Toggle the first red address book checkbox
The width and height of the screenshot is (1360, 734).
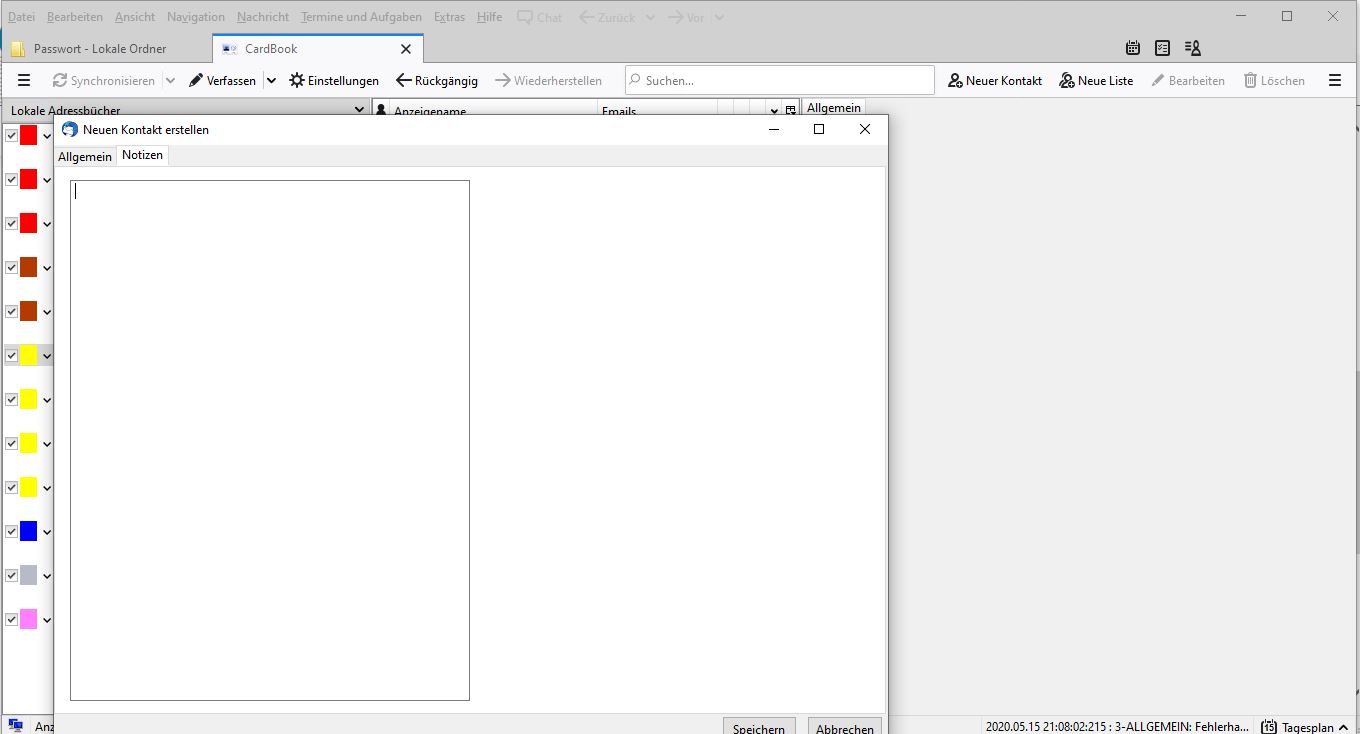click(x=12, y=135)
